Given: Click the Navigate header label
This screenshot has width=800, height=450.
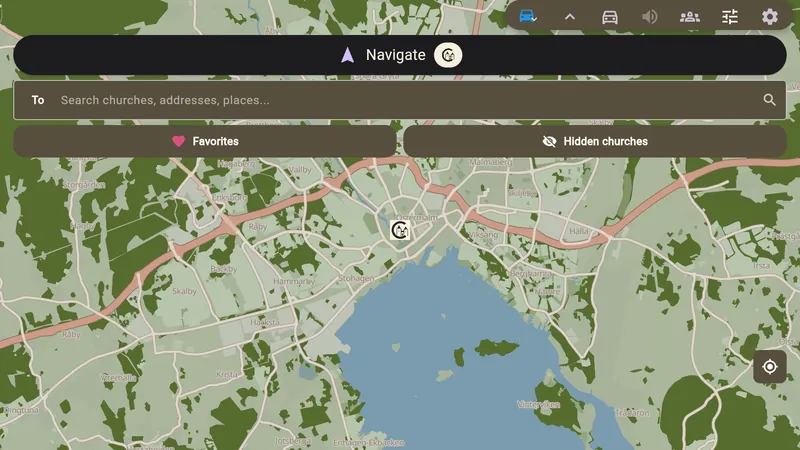Looking at the screenshot, I should (x=395, y=55).
